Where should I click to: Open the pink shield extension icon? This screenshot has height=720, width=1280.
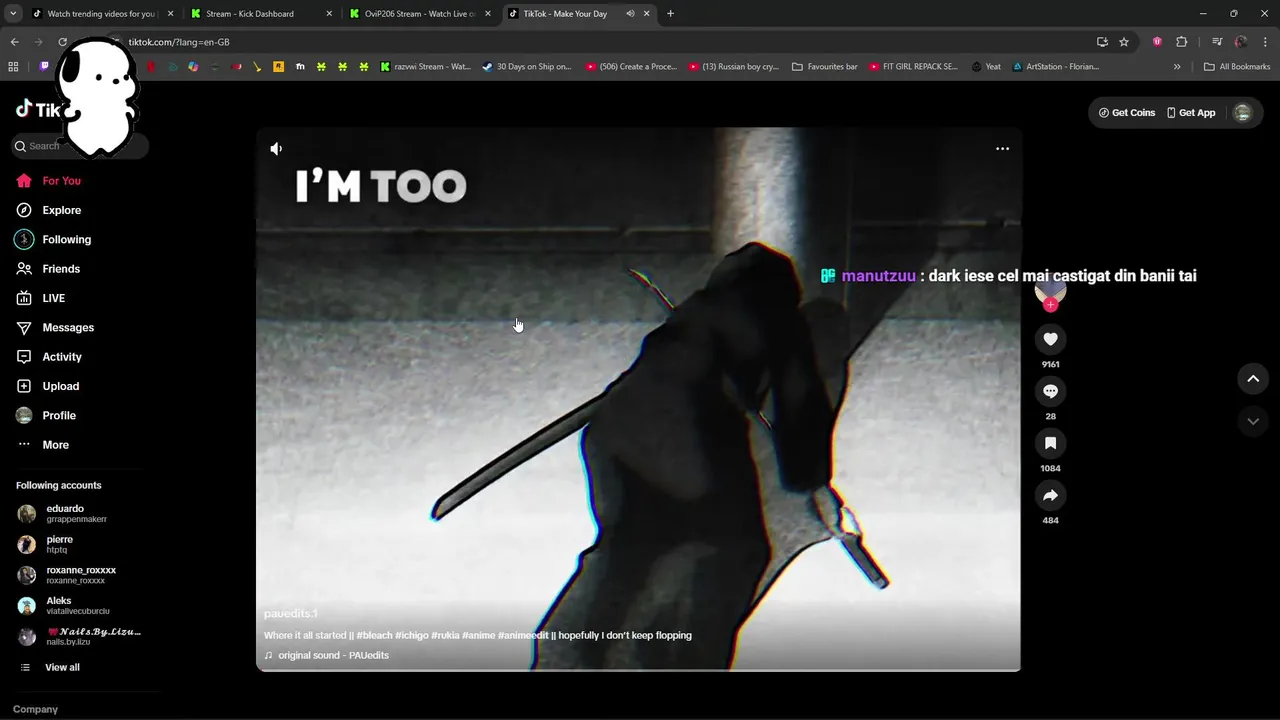tap(1157, 42)
